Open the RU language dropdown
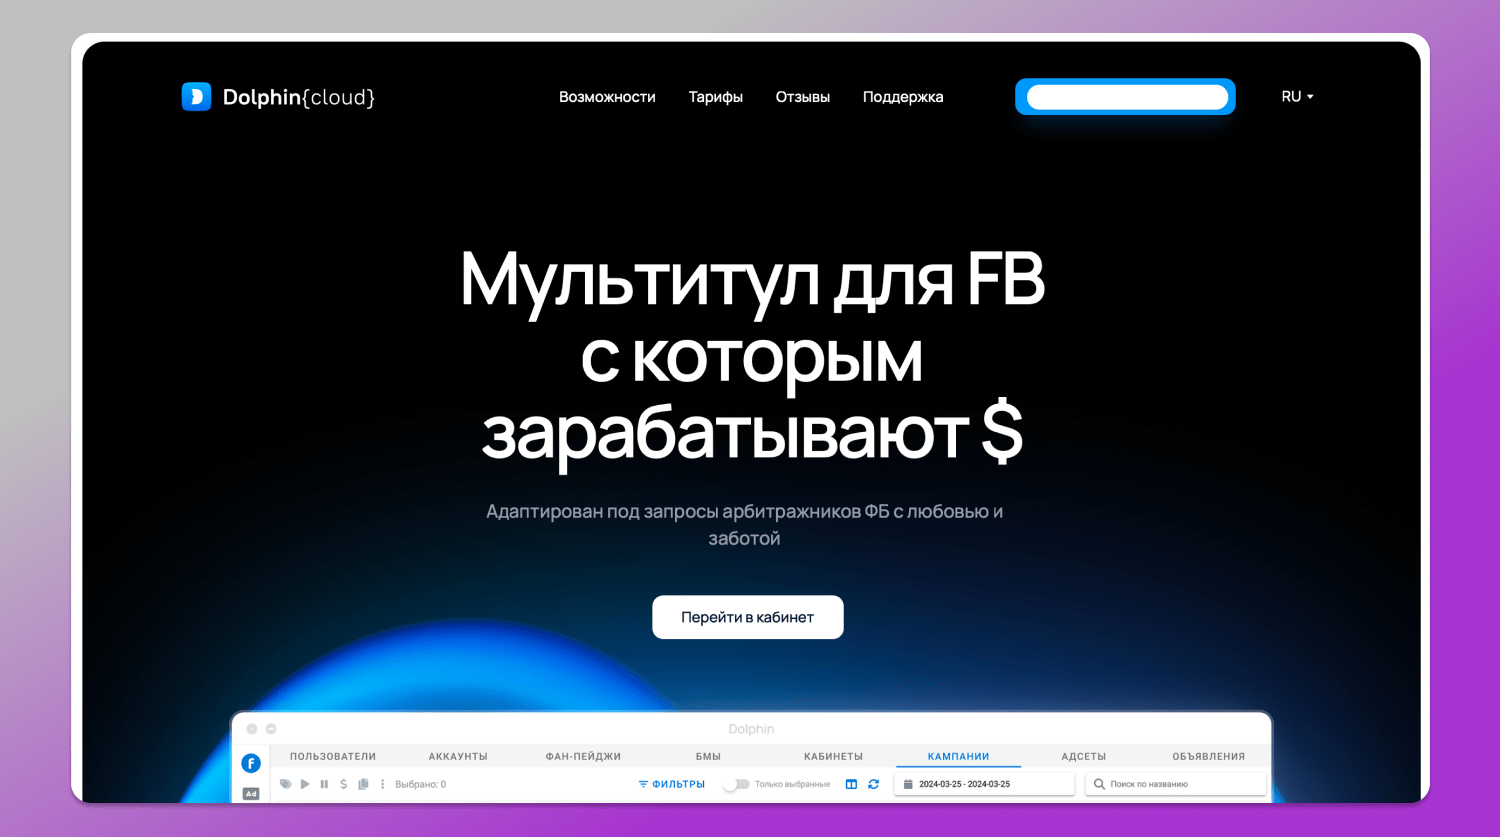The image size is (1500, 837). pyautogui.click(x=1297, y=97)
